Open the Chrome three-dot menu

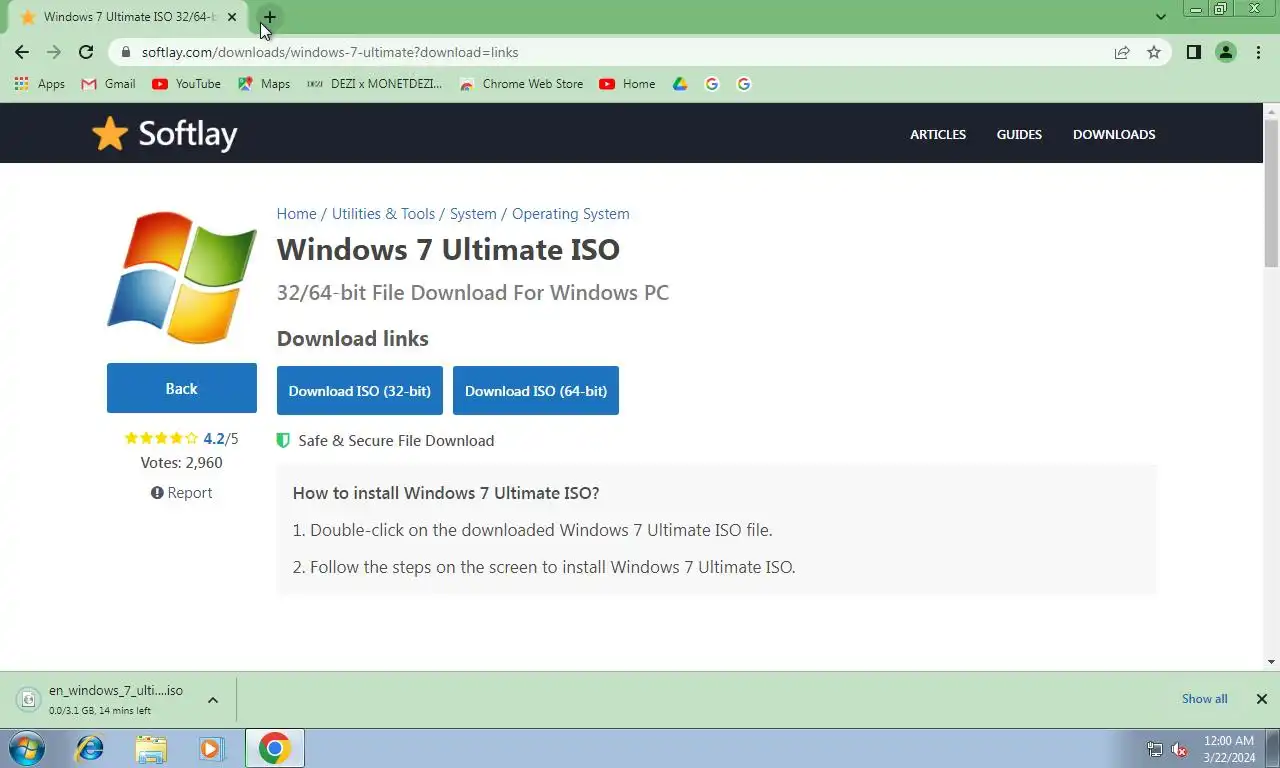point(1258,52)
